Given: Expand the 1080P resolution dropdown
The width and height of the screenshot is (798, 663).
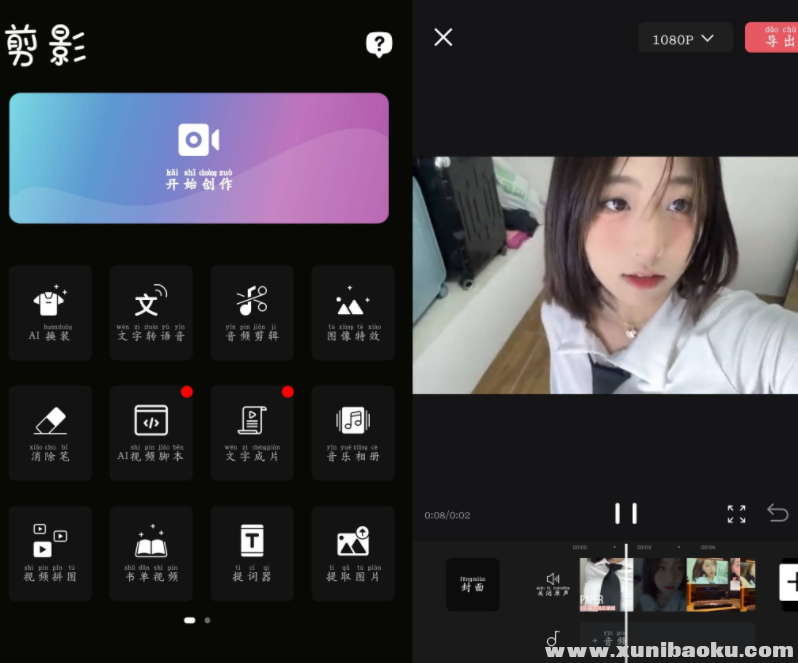Looking at the screenshot, I should pyautogui.click(x=684, y=39).
